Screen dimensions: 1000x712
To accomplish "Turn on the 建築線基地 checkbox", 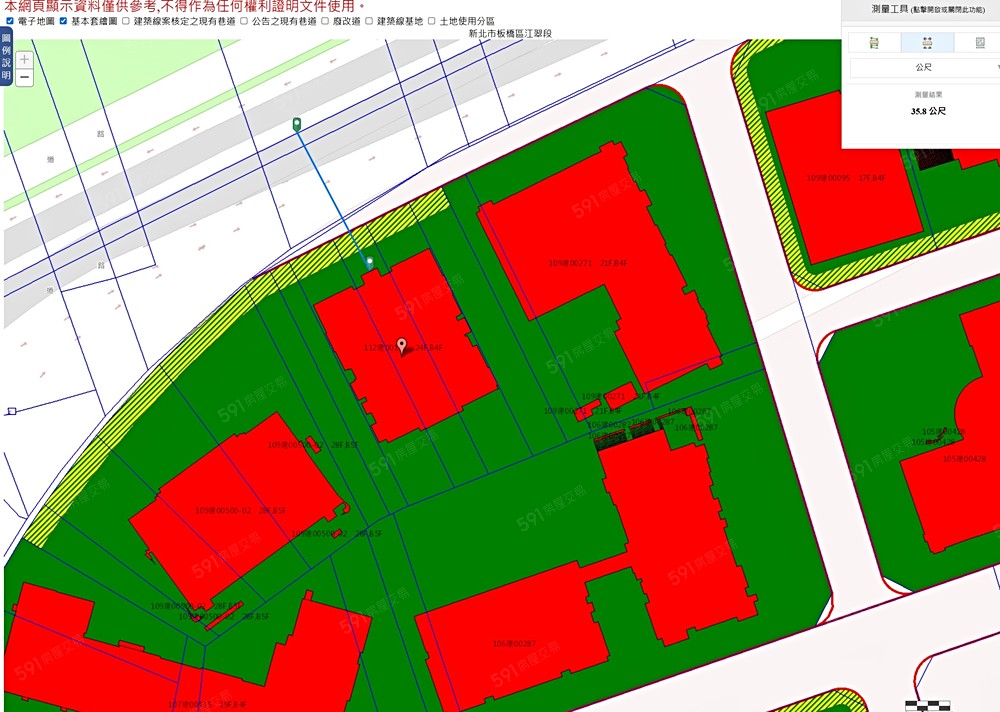I will (369, 20).
